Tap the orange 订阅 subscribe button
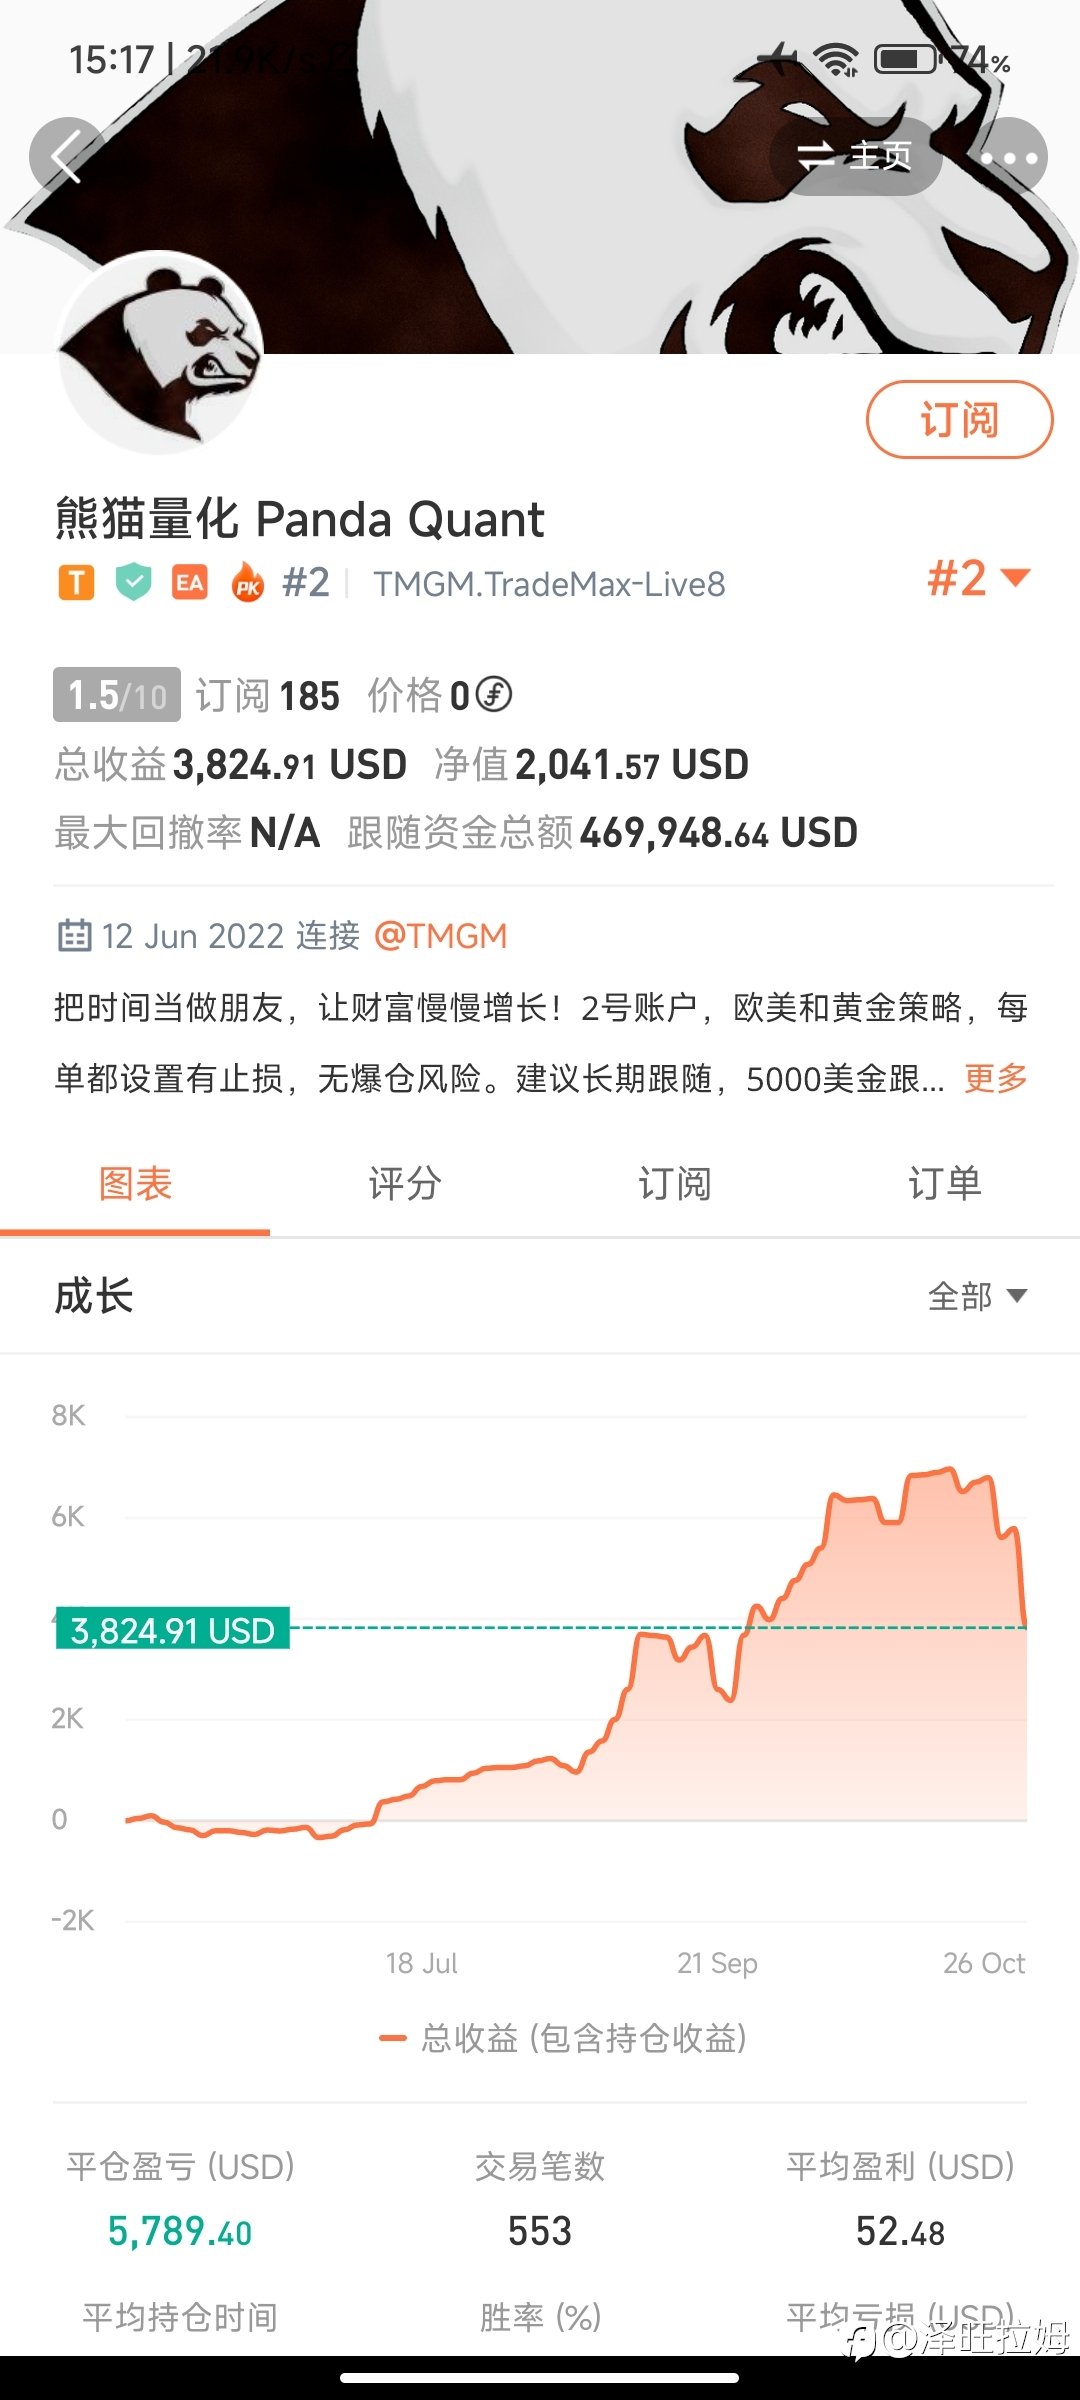The height and width of the screenshot is (2400, 1080). (959, 420)
